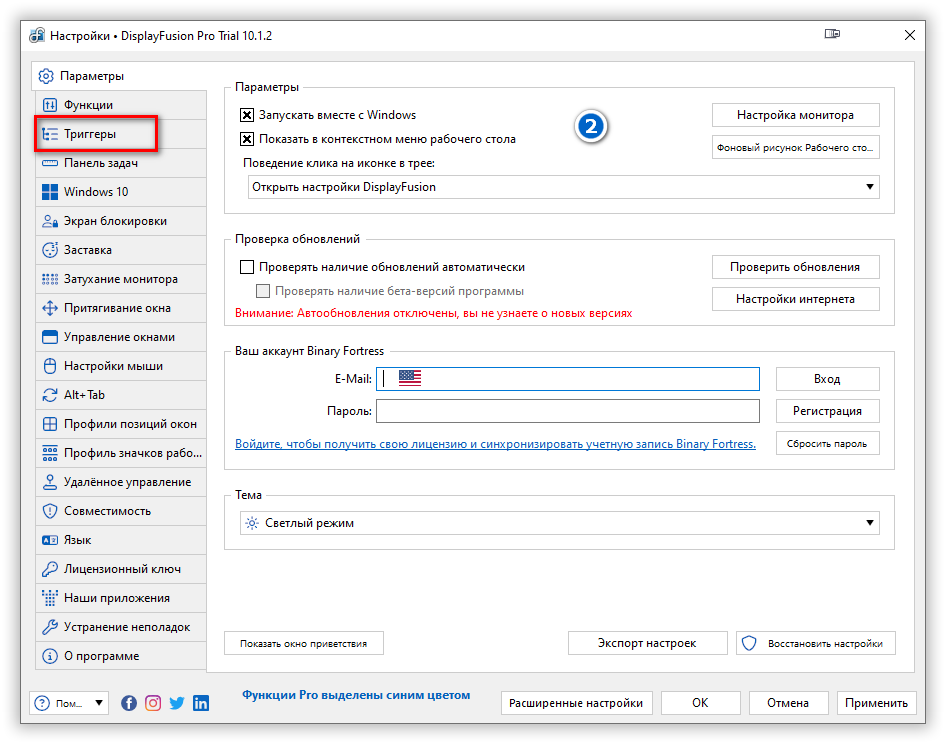
Task: Go to Панель задач section
Action: click(x=121, y=163)
